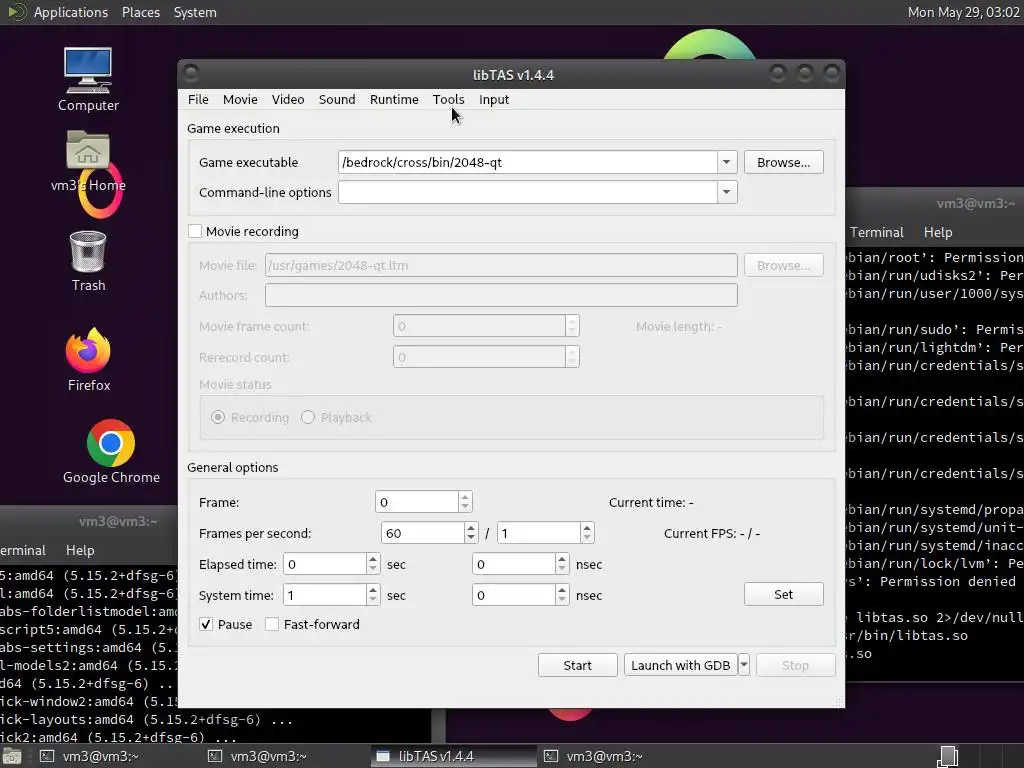Click the date and time clock
Image resolution: width=1024 pixels, height=768 pixels.
pyautogui.click(x=963, y=12)
